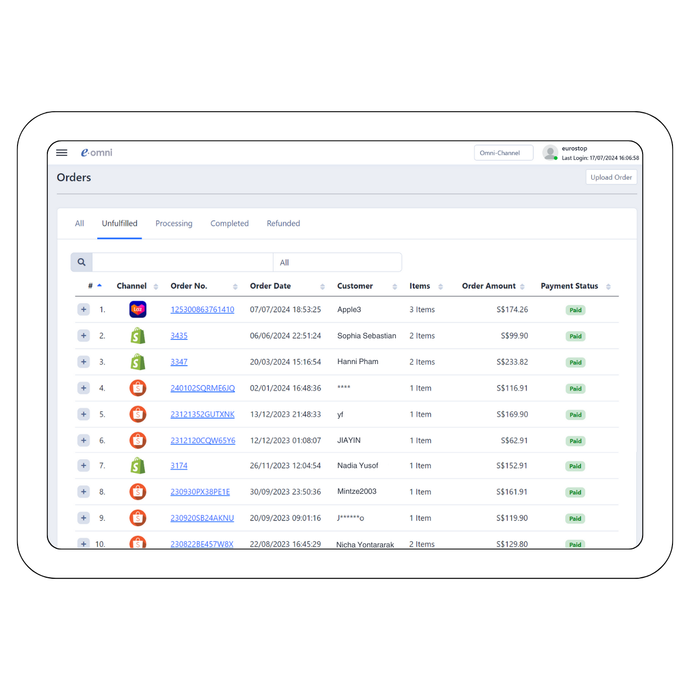Click the Lazada channel icon in row 1

click(x=138, y=310)
